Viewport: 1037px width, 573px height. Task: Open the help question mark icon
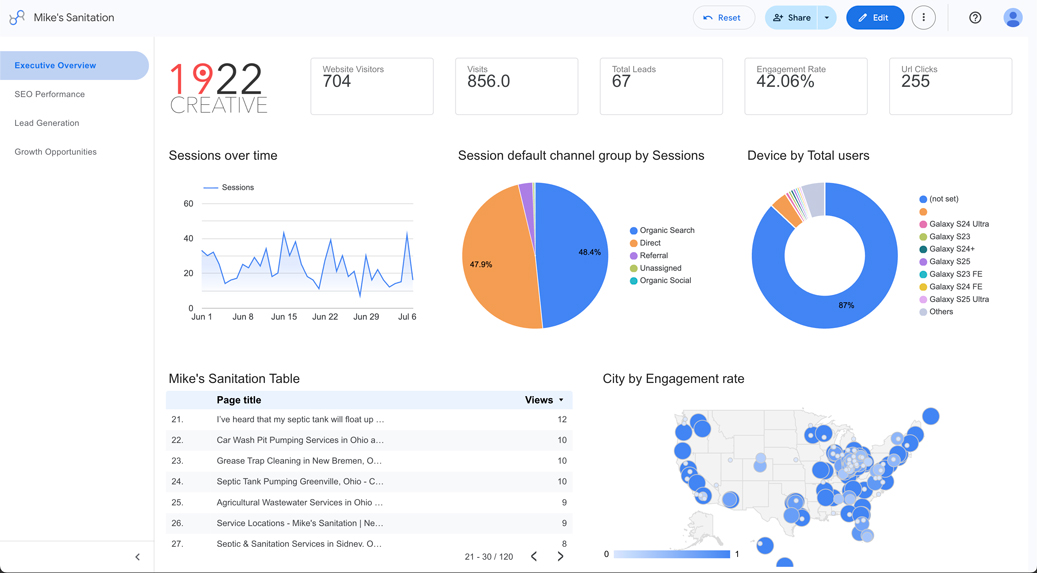coord(975,18)
